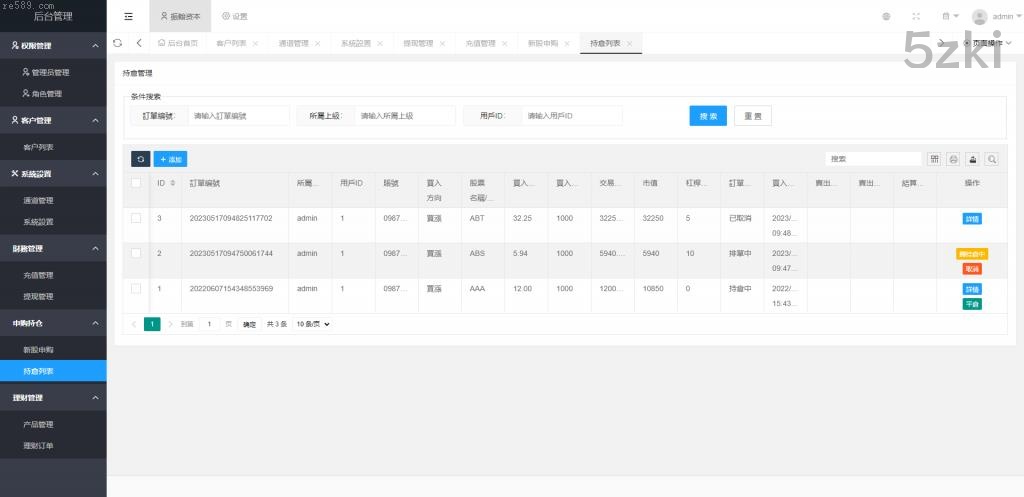The height and width of the screenshot is (497, 1024).
Task: Click the tab bar refresh icon
Action: [x=118, y=43]
